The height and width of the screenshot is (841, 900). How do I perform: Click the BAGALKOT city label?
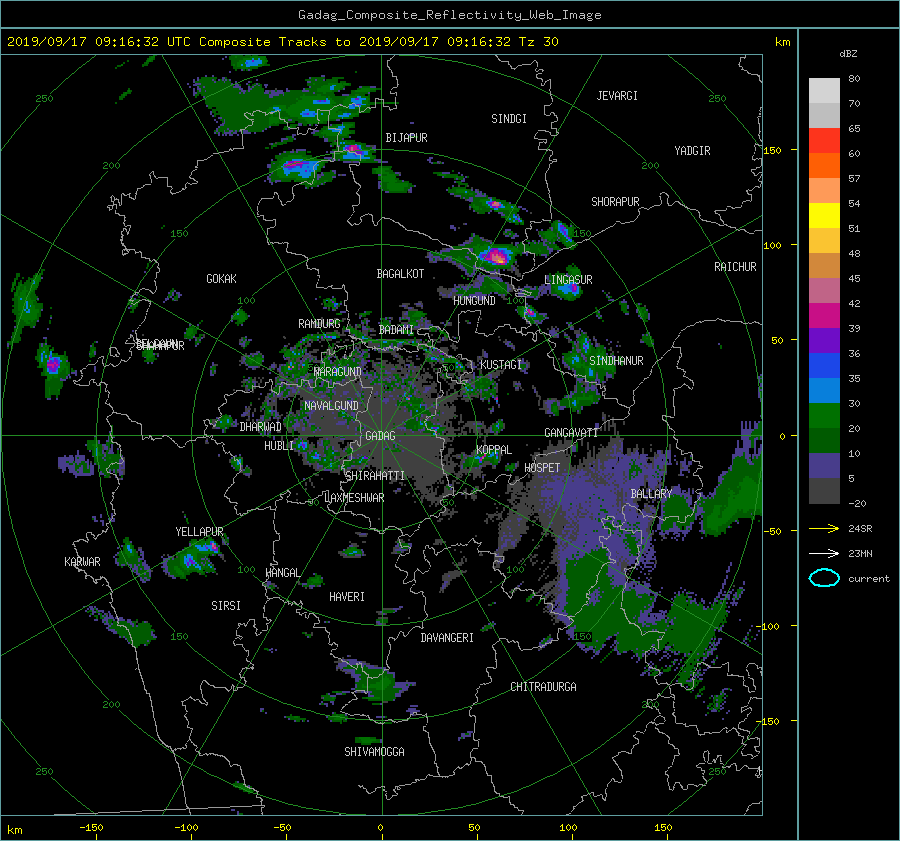[400, 274]
